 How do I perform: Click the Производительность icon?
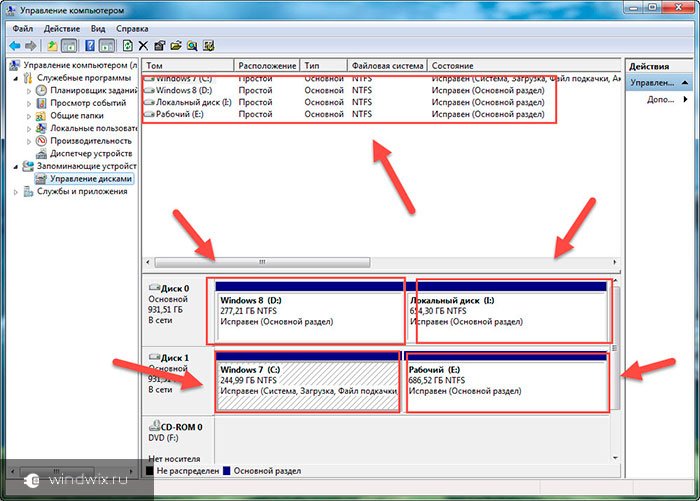pos(41,141)
